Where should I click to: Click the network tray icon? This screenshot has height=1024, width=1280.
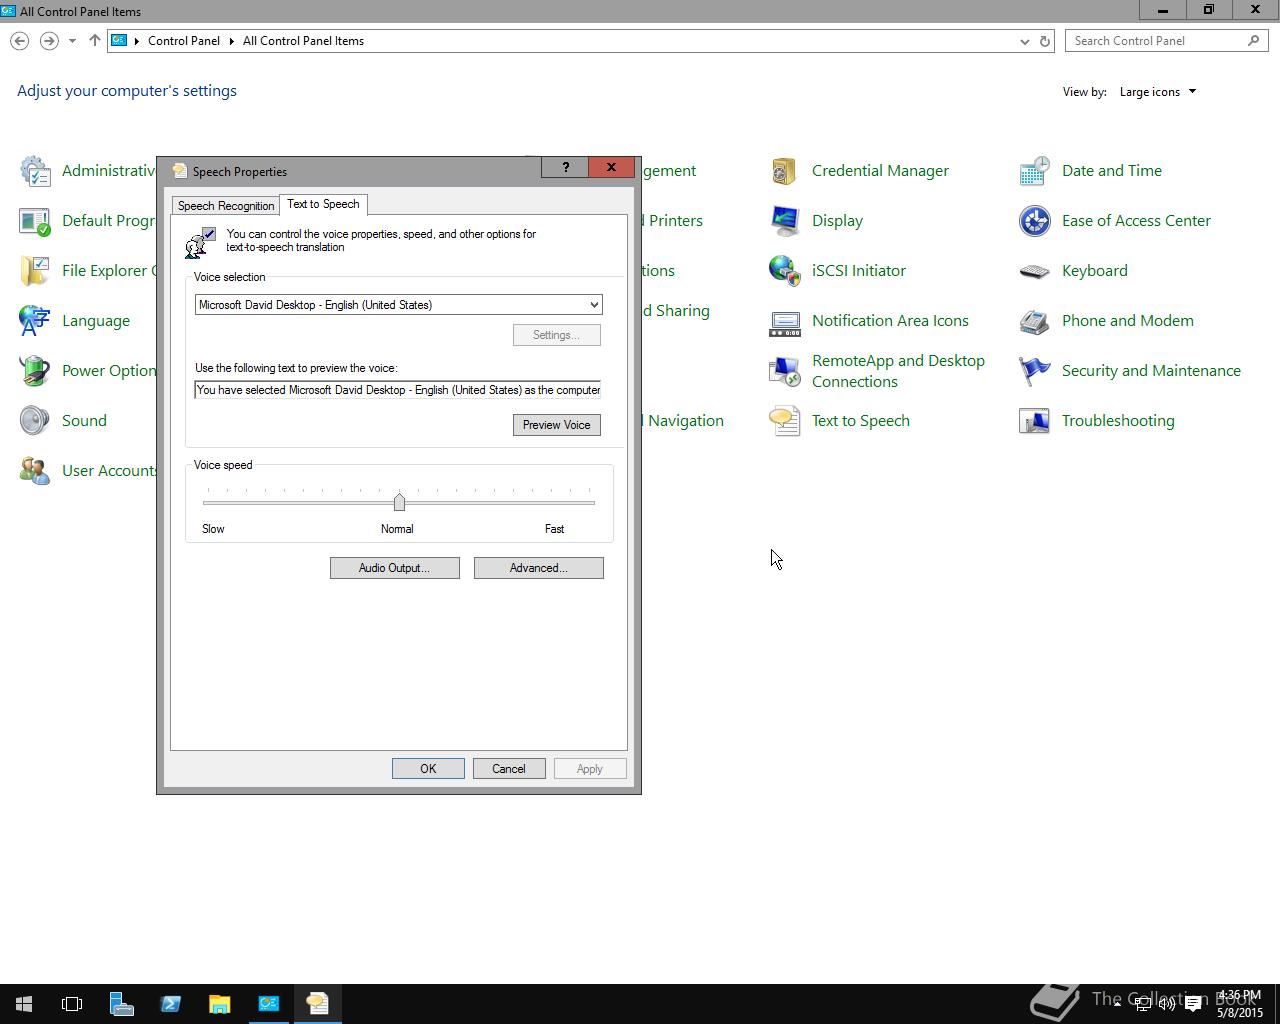1142,1004
